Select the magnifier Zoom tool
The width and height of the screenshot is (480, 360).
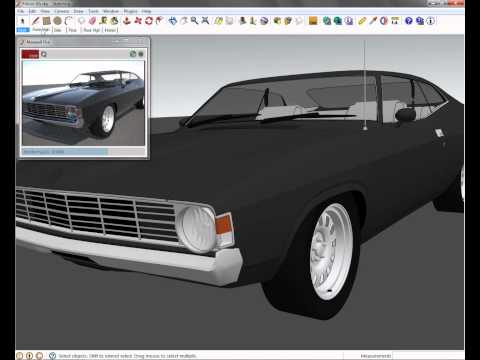click(x=194, y=21)
